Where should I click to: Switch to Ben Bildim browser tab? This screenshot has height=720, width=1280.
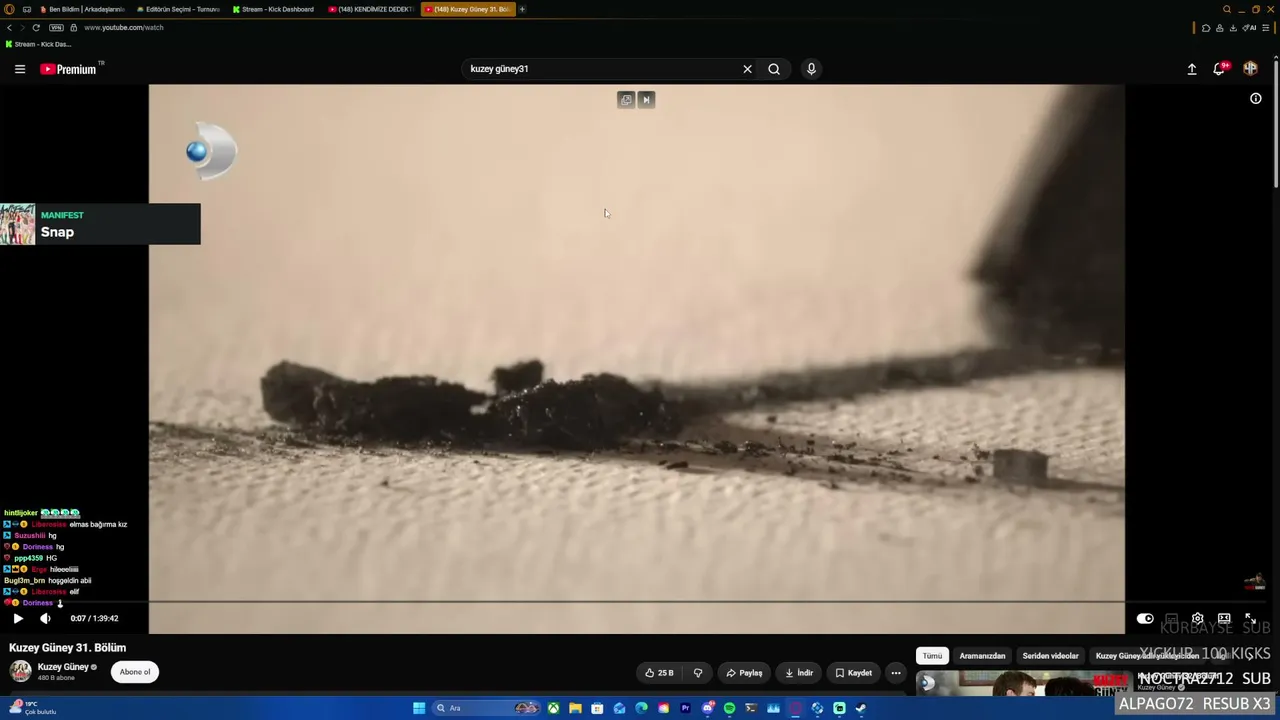(83, 9)
